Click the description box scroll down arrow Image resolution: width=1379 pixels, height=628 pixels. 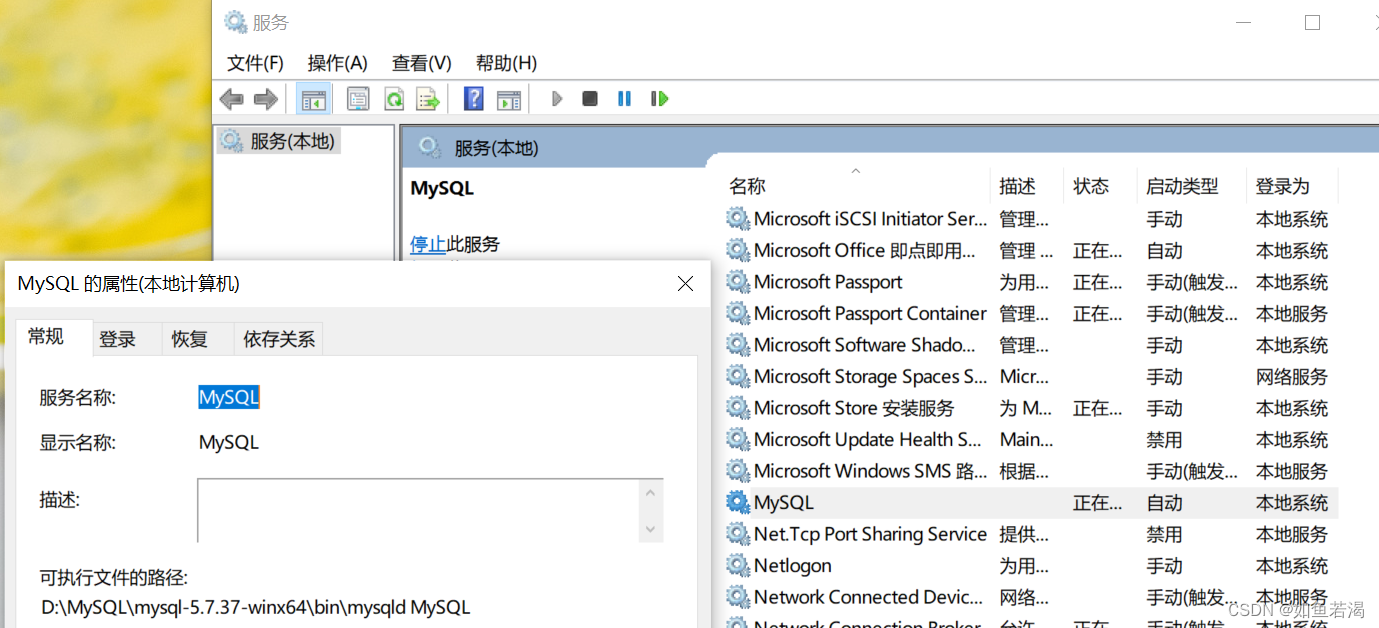point(651,529)
